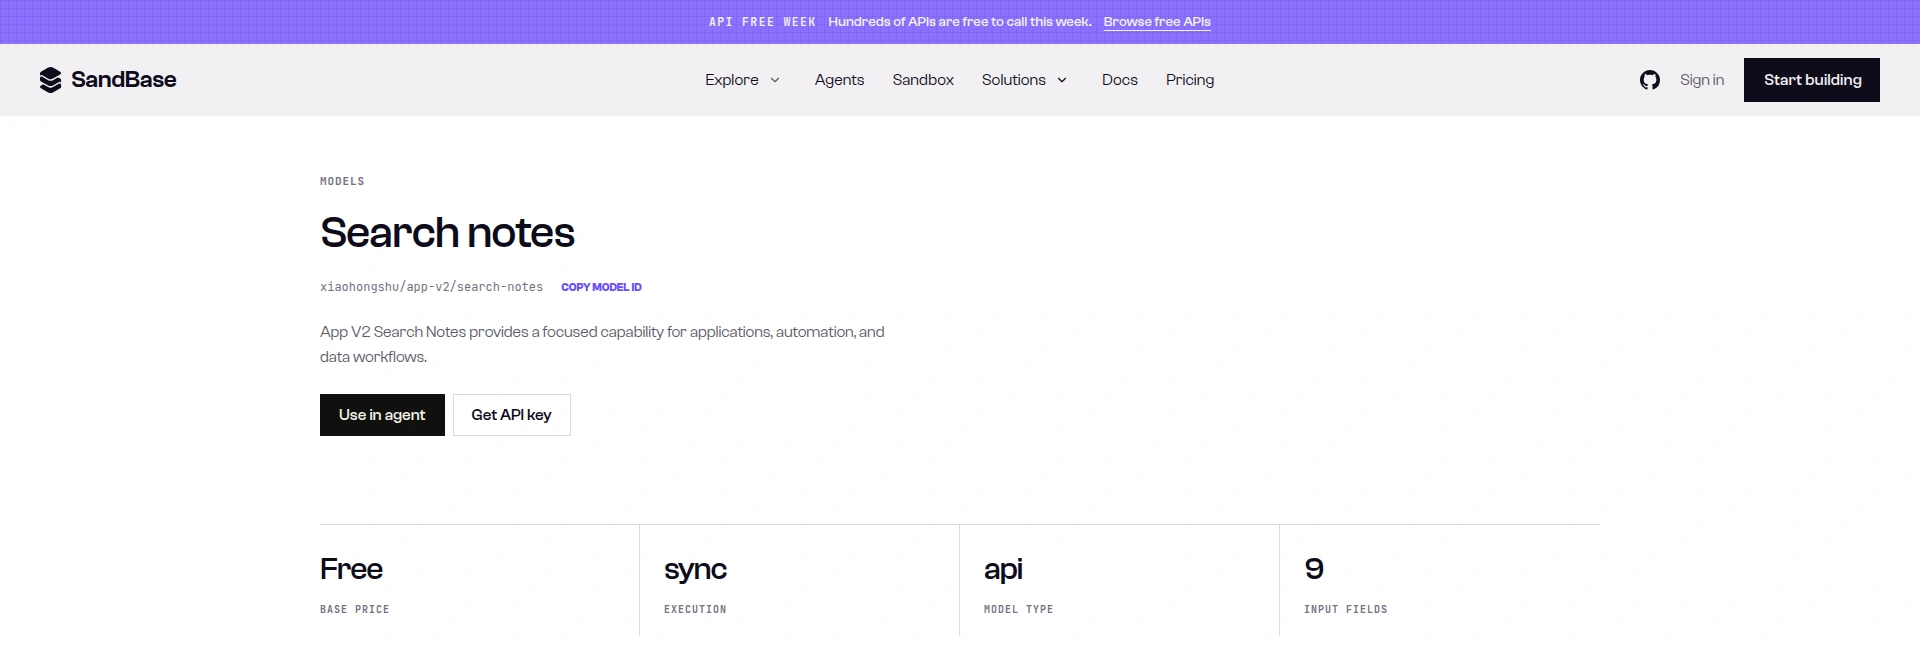Click the MODELS breadcrumb label
The width and height of the screenshot is (1920, 650).
coord(342,181)
